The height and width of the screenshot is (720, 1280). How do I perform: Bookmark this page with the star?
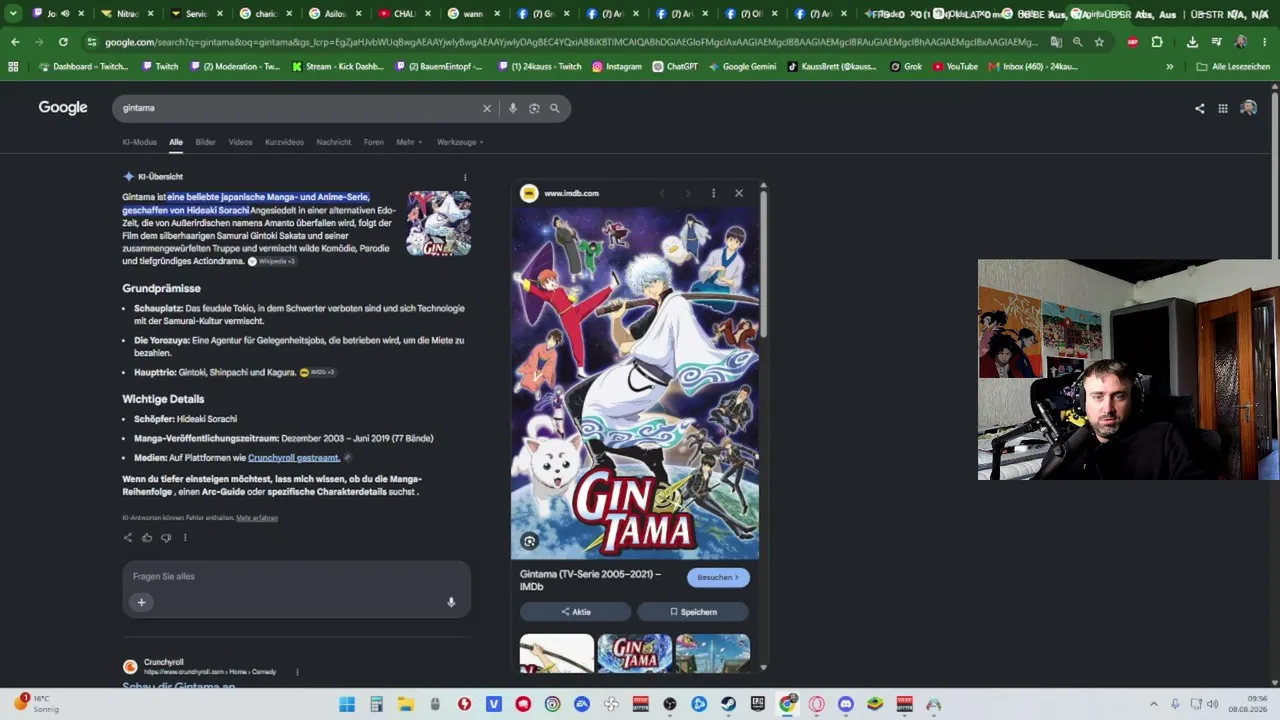[1099, 42]
